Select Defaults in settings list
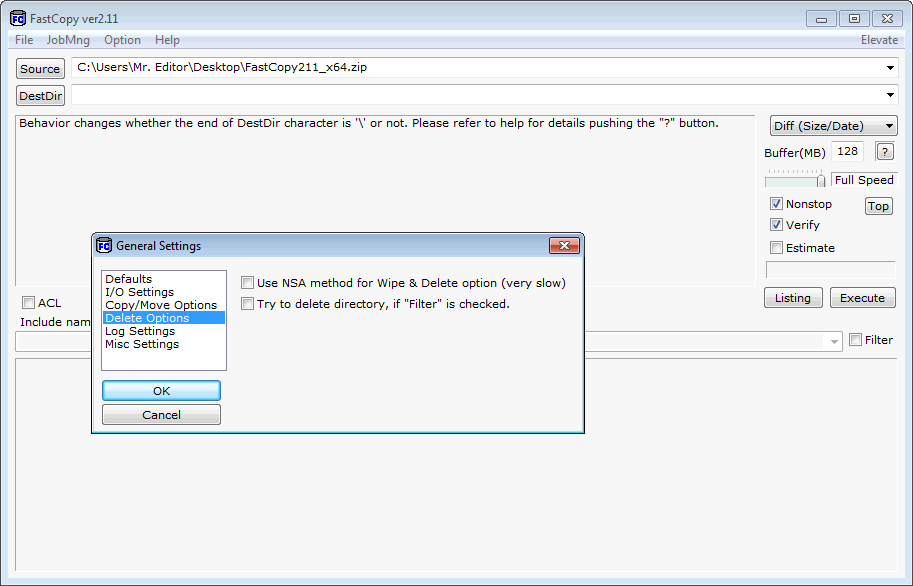Image resolution: width=913 pixels, height=586 pixels. (x=164, y=279)
